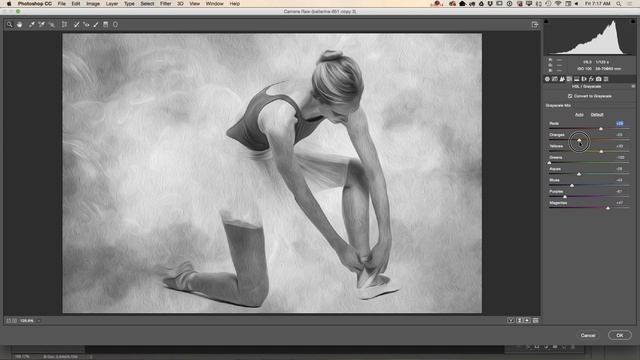Click the Reds slider handle
This screenshot has height=360, width=640.
(601, 129)
